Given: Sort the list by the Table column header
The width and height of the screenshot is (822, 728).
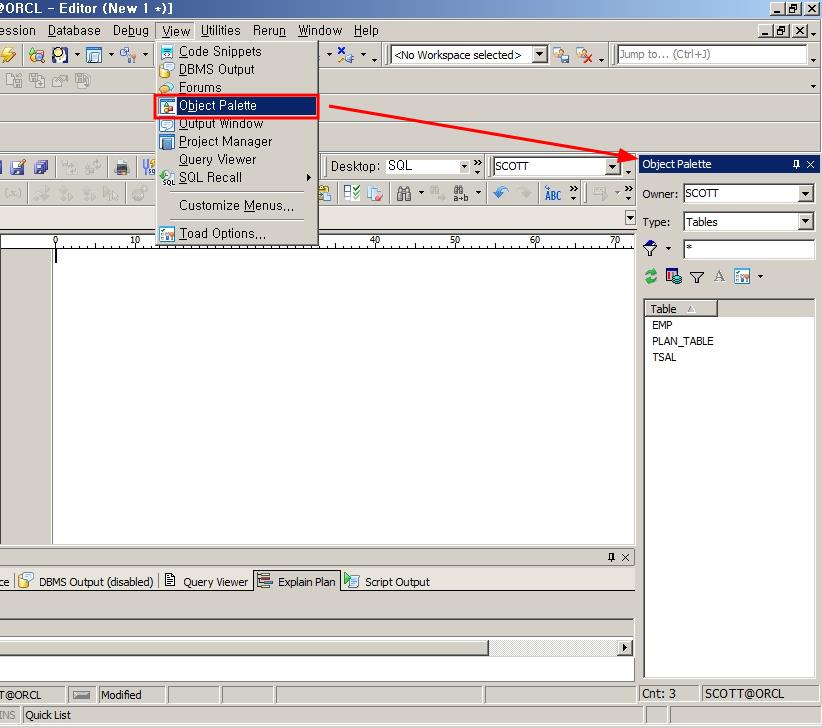Looking at the screenshot, I should pyautogui.click(x=679, y=309).
